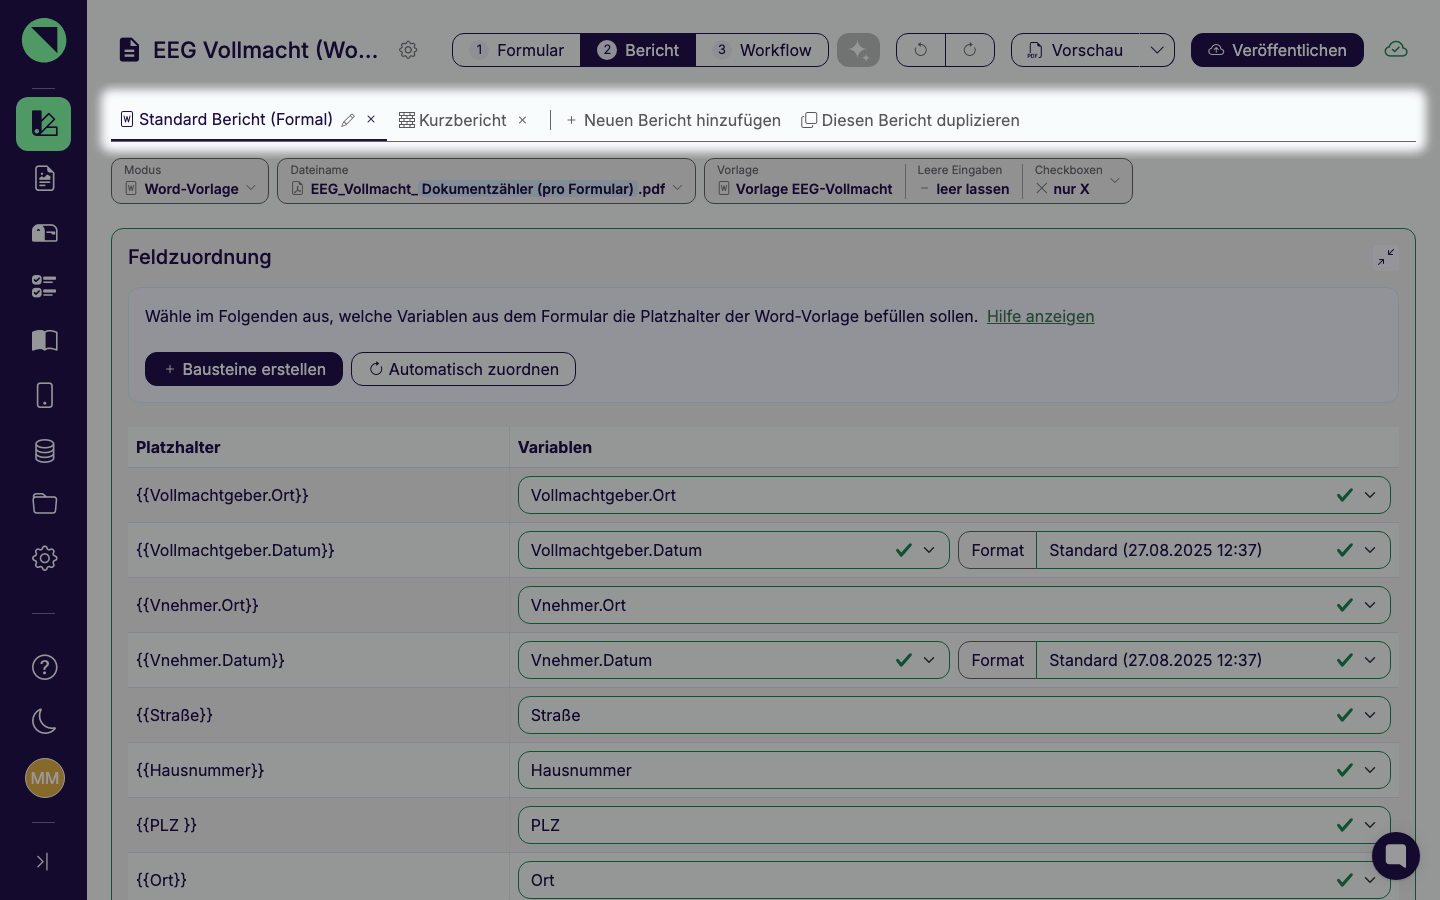1440x900 pixels.
Task: Open the Dateiname dropdown
Action: pos(486,181)
